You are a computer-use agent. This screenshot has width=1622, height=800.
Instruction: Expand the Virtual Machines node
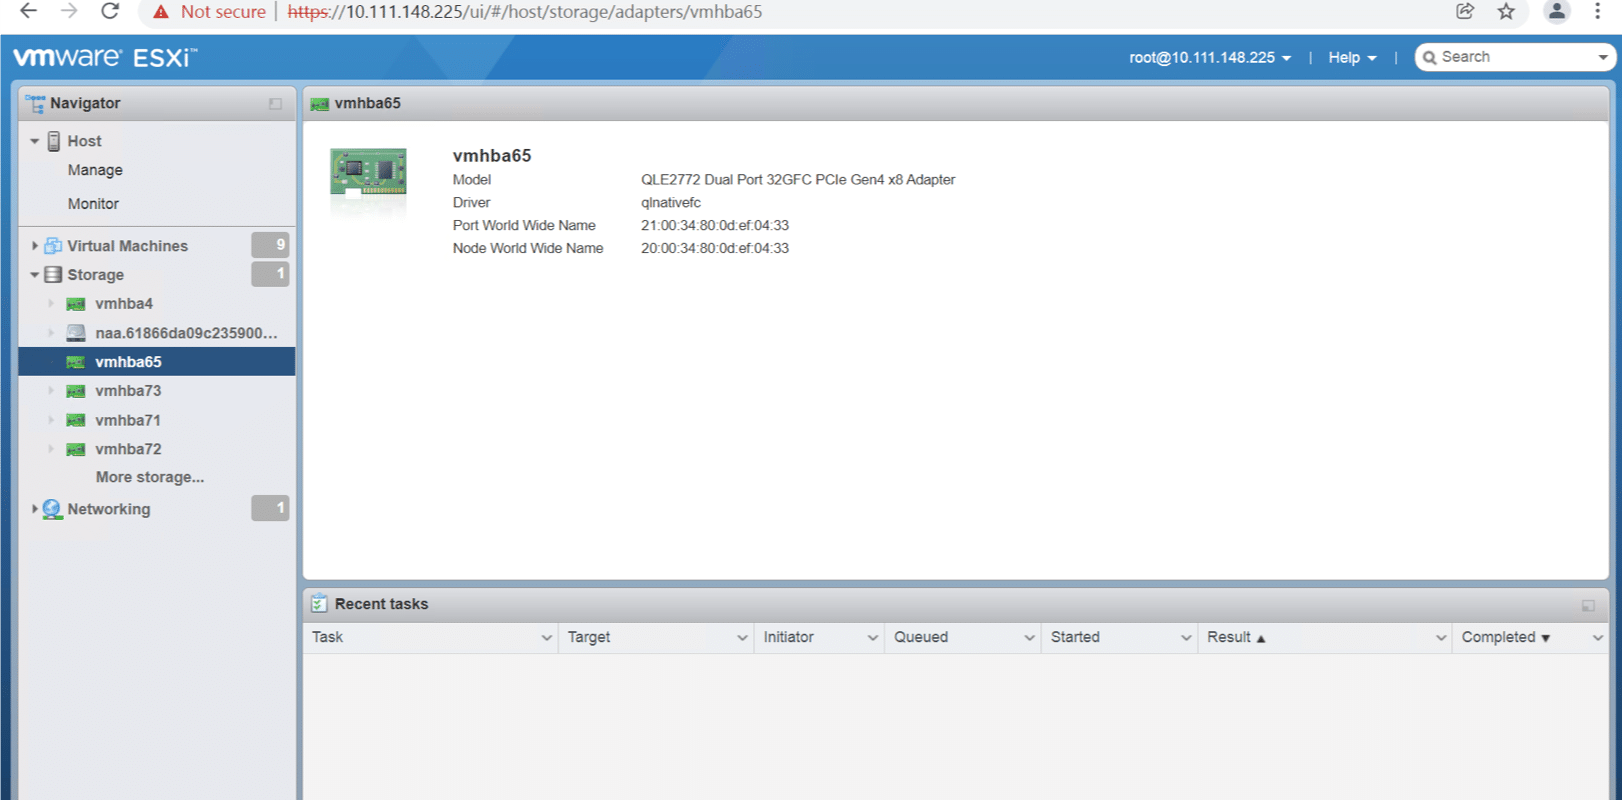[35, 246]
